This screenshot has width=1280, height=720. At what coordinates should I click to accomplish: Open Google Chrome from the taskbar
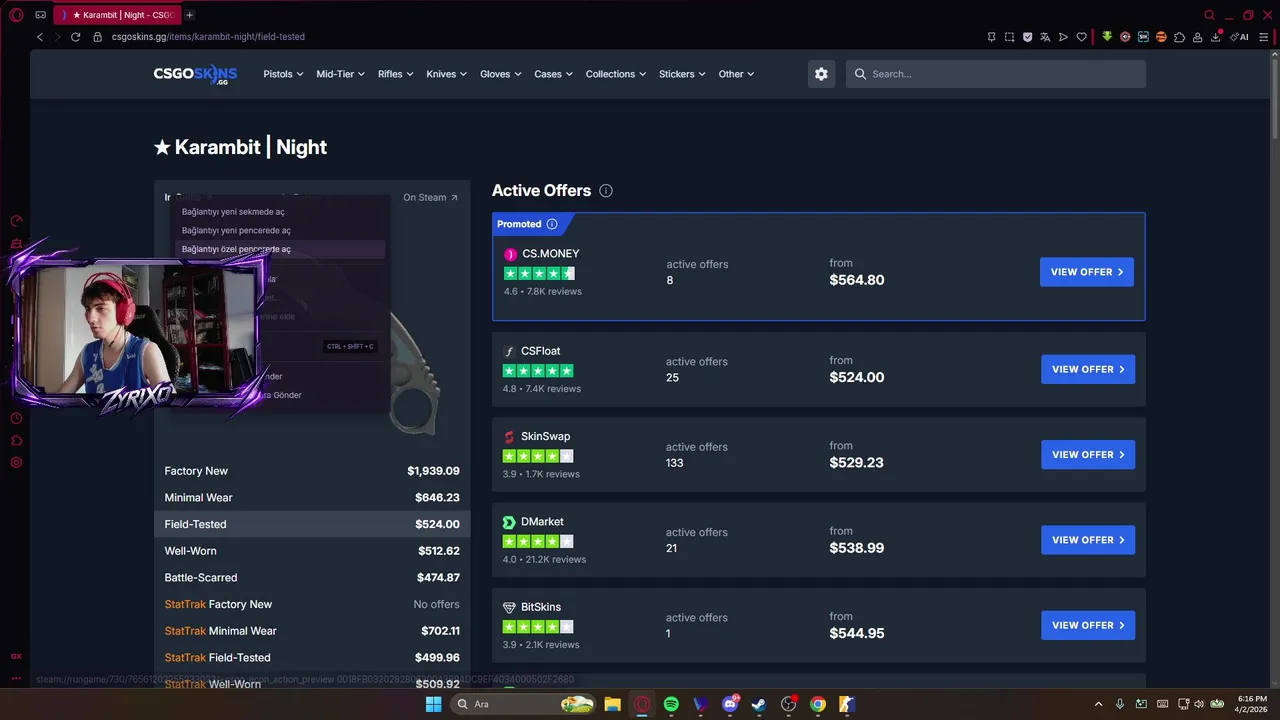point(818,704)
